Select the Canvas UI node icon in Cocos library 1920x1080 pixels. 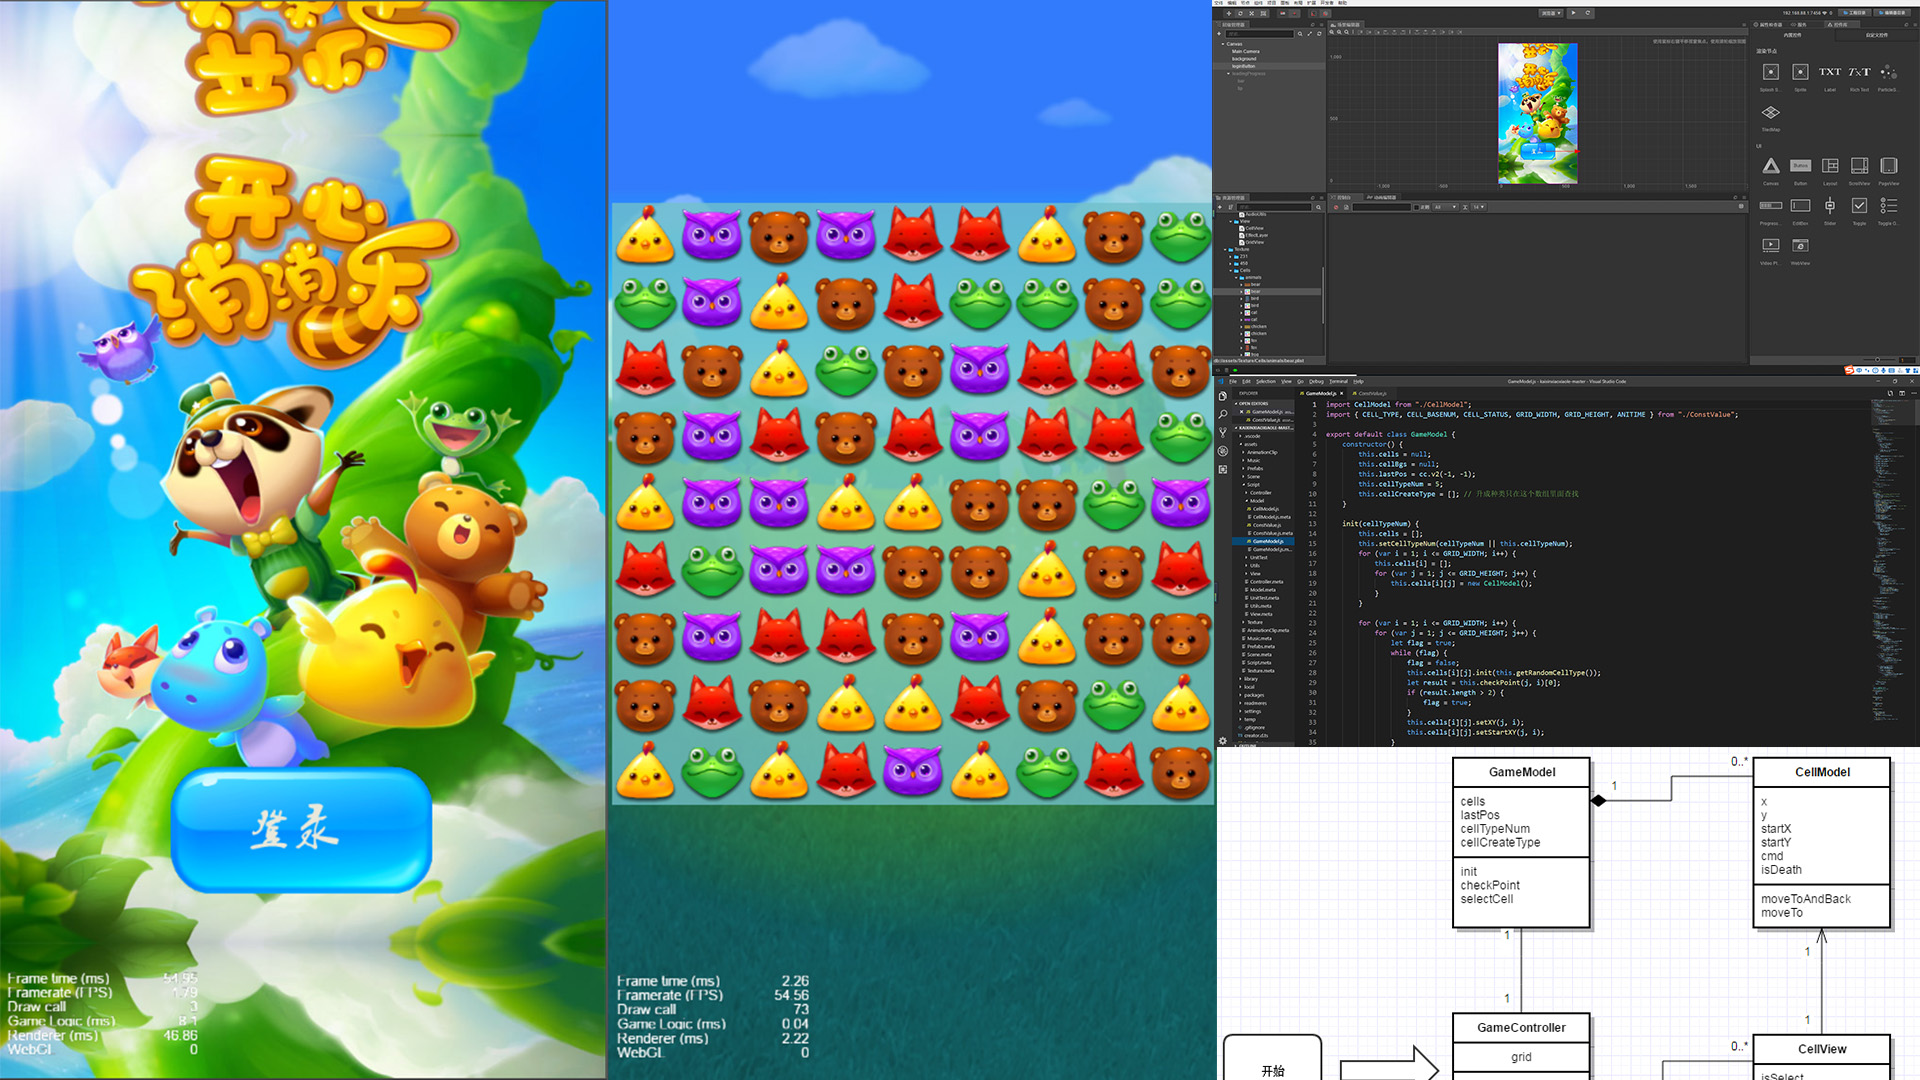1771,166
